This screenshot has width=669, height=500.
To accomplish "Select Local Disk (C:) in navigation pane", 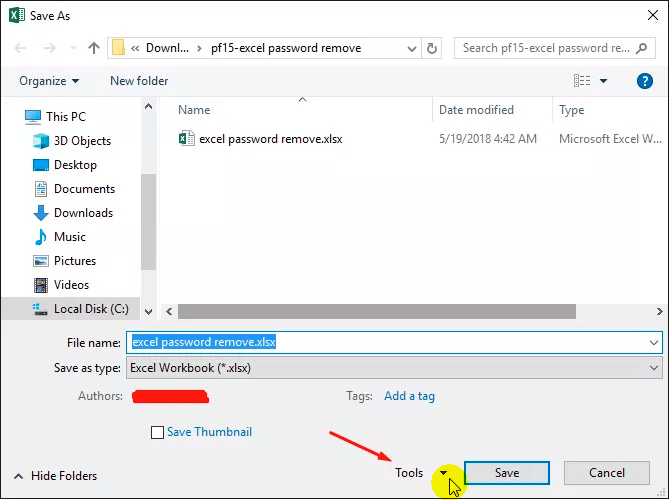I will click(x=91, y=309).
